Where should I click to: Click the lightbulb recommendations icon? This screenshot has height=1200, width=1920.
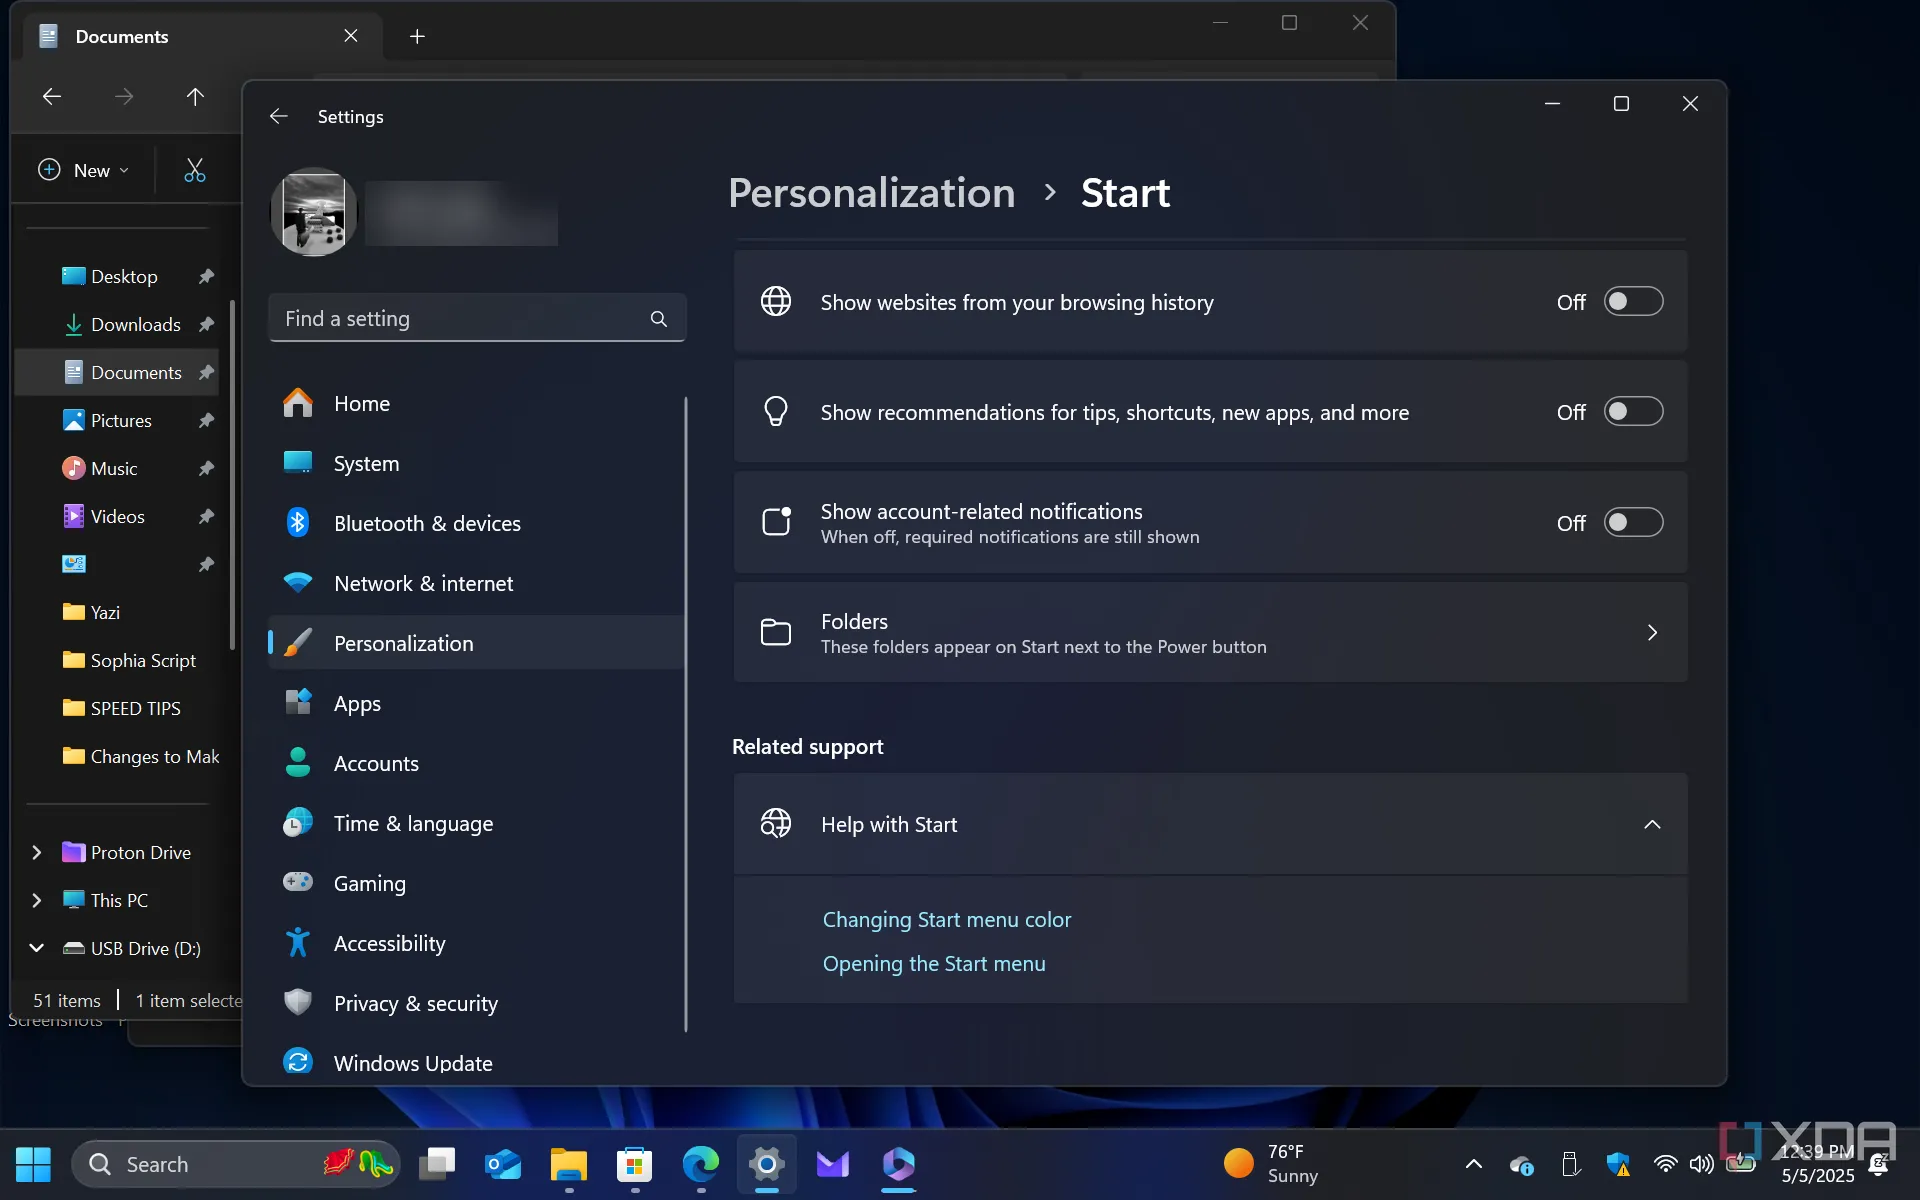pos(776,411)
